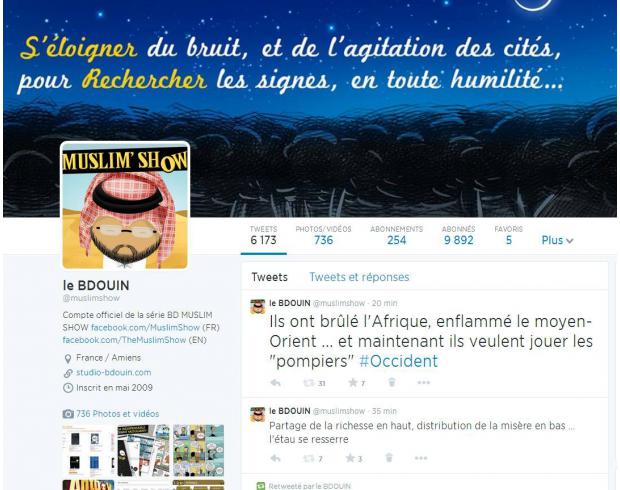This screenshot has height=490, width=620.
Task: Retweet the #Occident tweet
Action: 309,383
